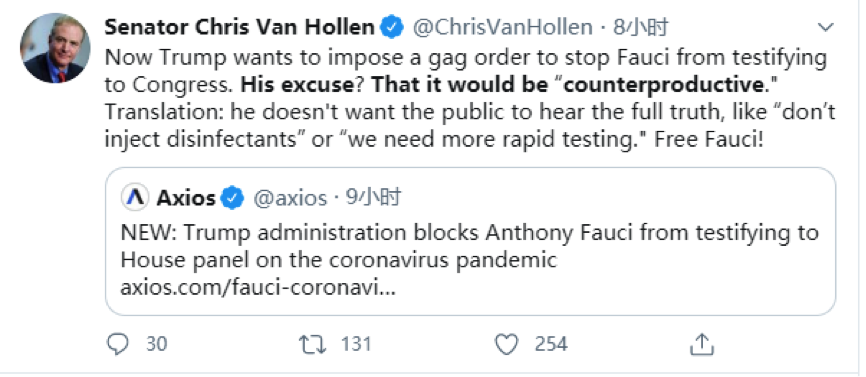This screenshot has height=377, width=866.
Task: Click the 30 replies count
Action: coord(156,344)
